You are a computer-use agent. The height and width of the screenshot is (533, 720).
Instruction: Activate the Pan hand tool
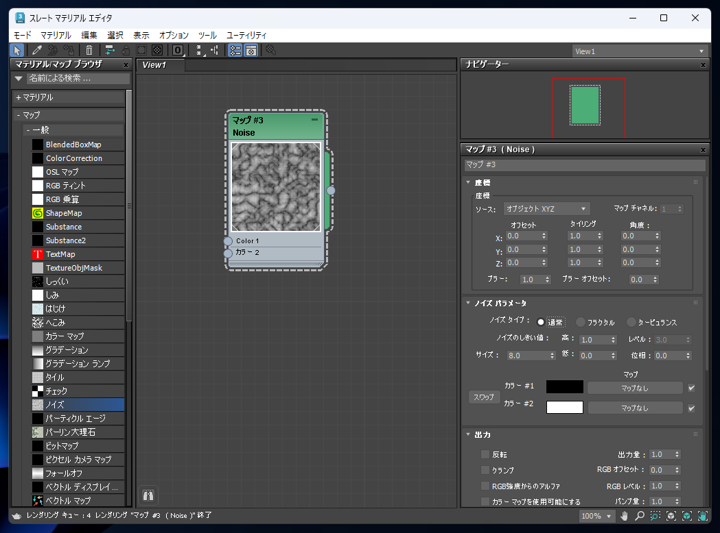tap(624, 516)
